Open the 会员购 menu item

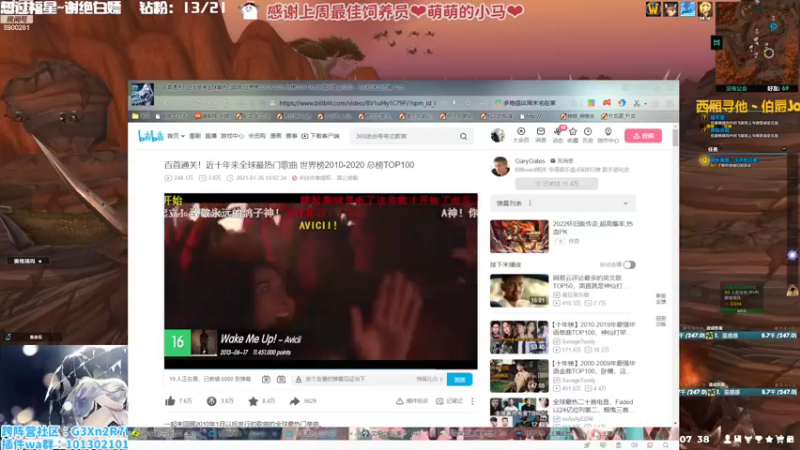click(257, 136)
